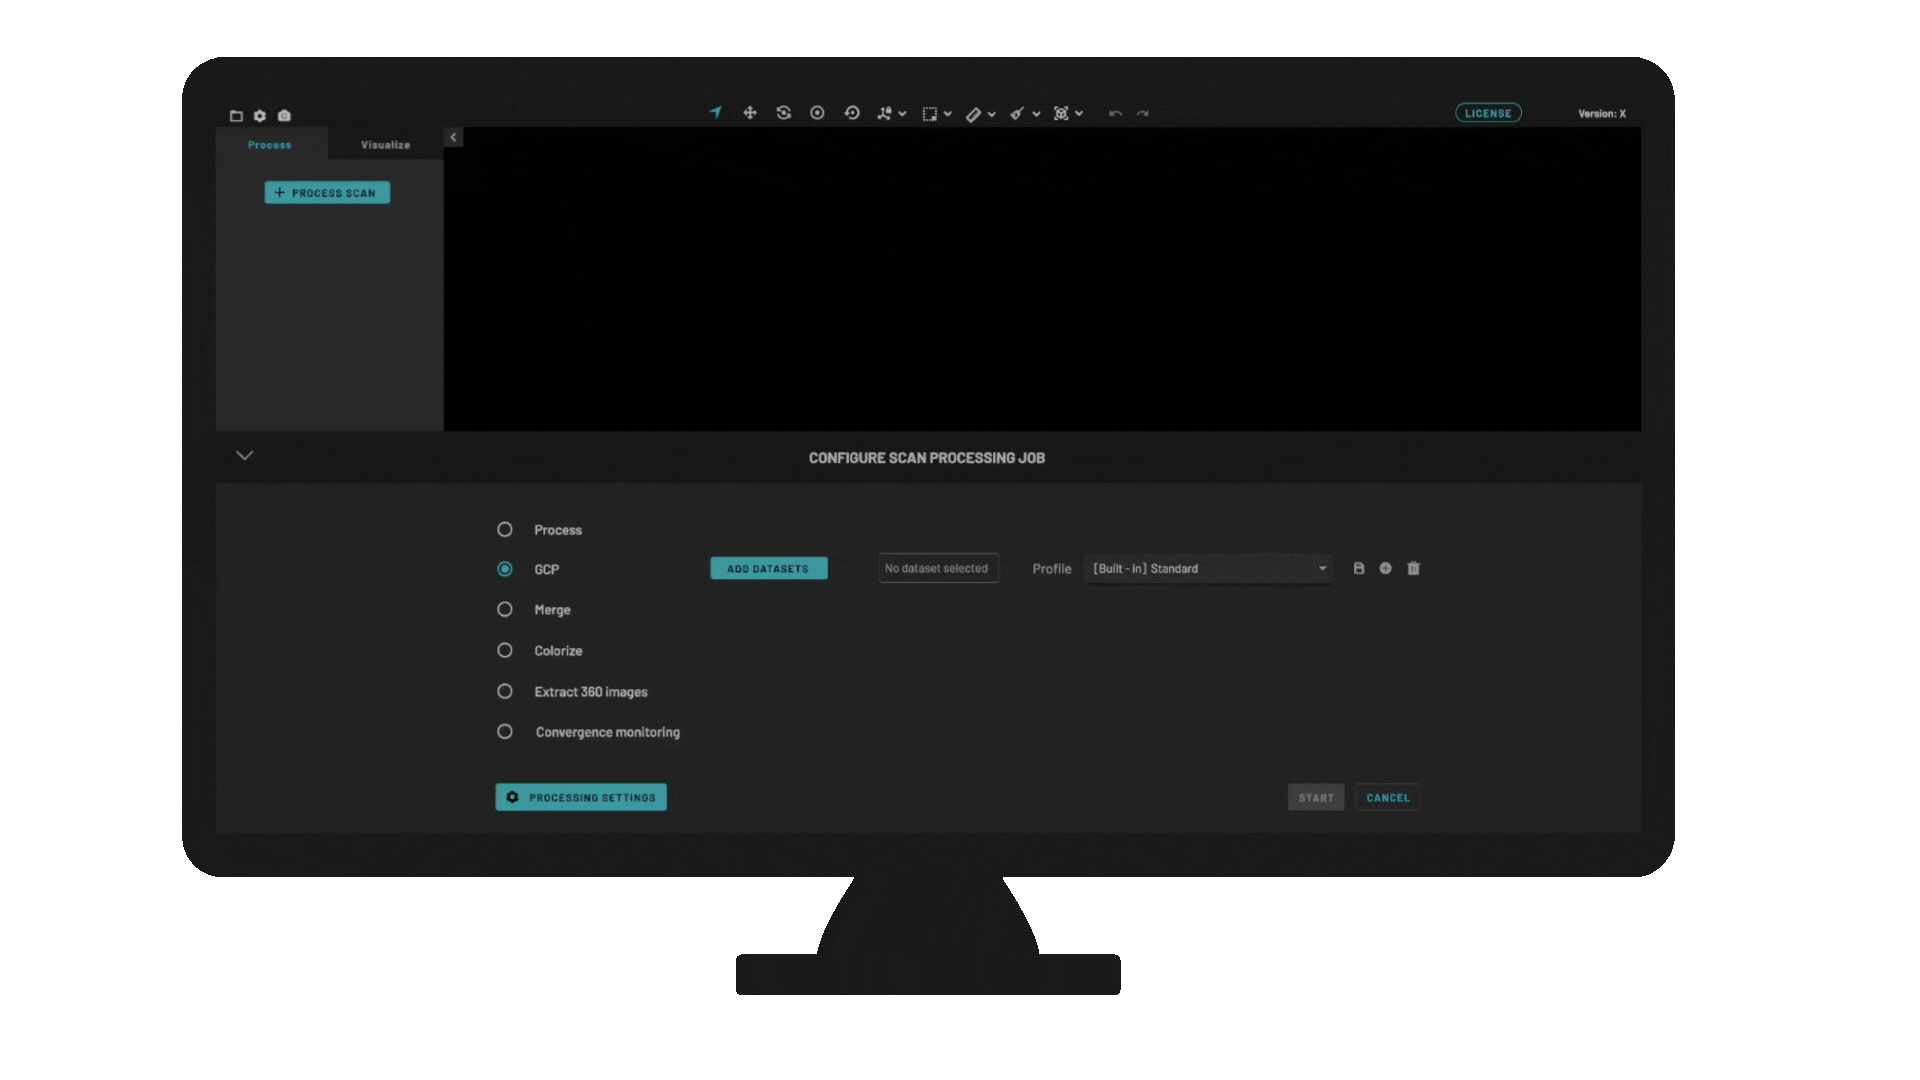The image size is (1920, 1080).
Task: Select the Merge radio option
Action: [505, 609]
